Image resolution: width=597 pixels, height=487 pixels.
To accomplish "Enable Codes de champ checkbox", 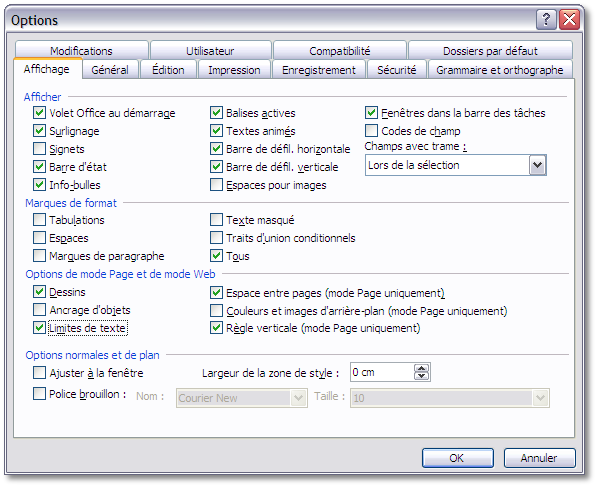I will [x=371, y=131].
